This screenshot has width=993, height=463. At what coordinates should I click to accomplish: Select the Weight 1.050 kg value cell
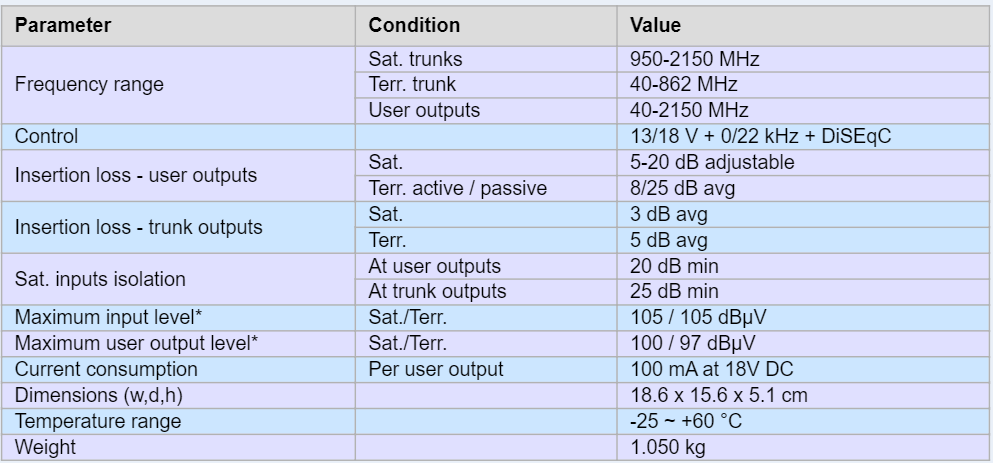click(x=803, y=448)
